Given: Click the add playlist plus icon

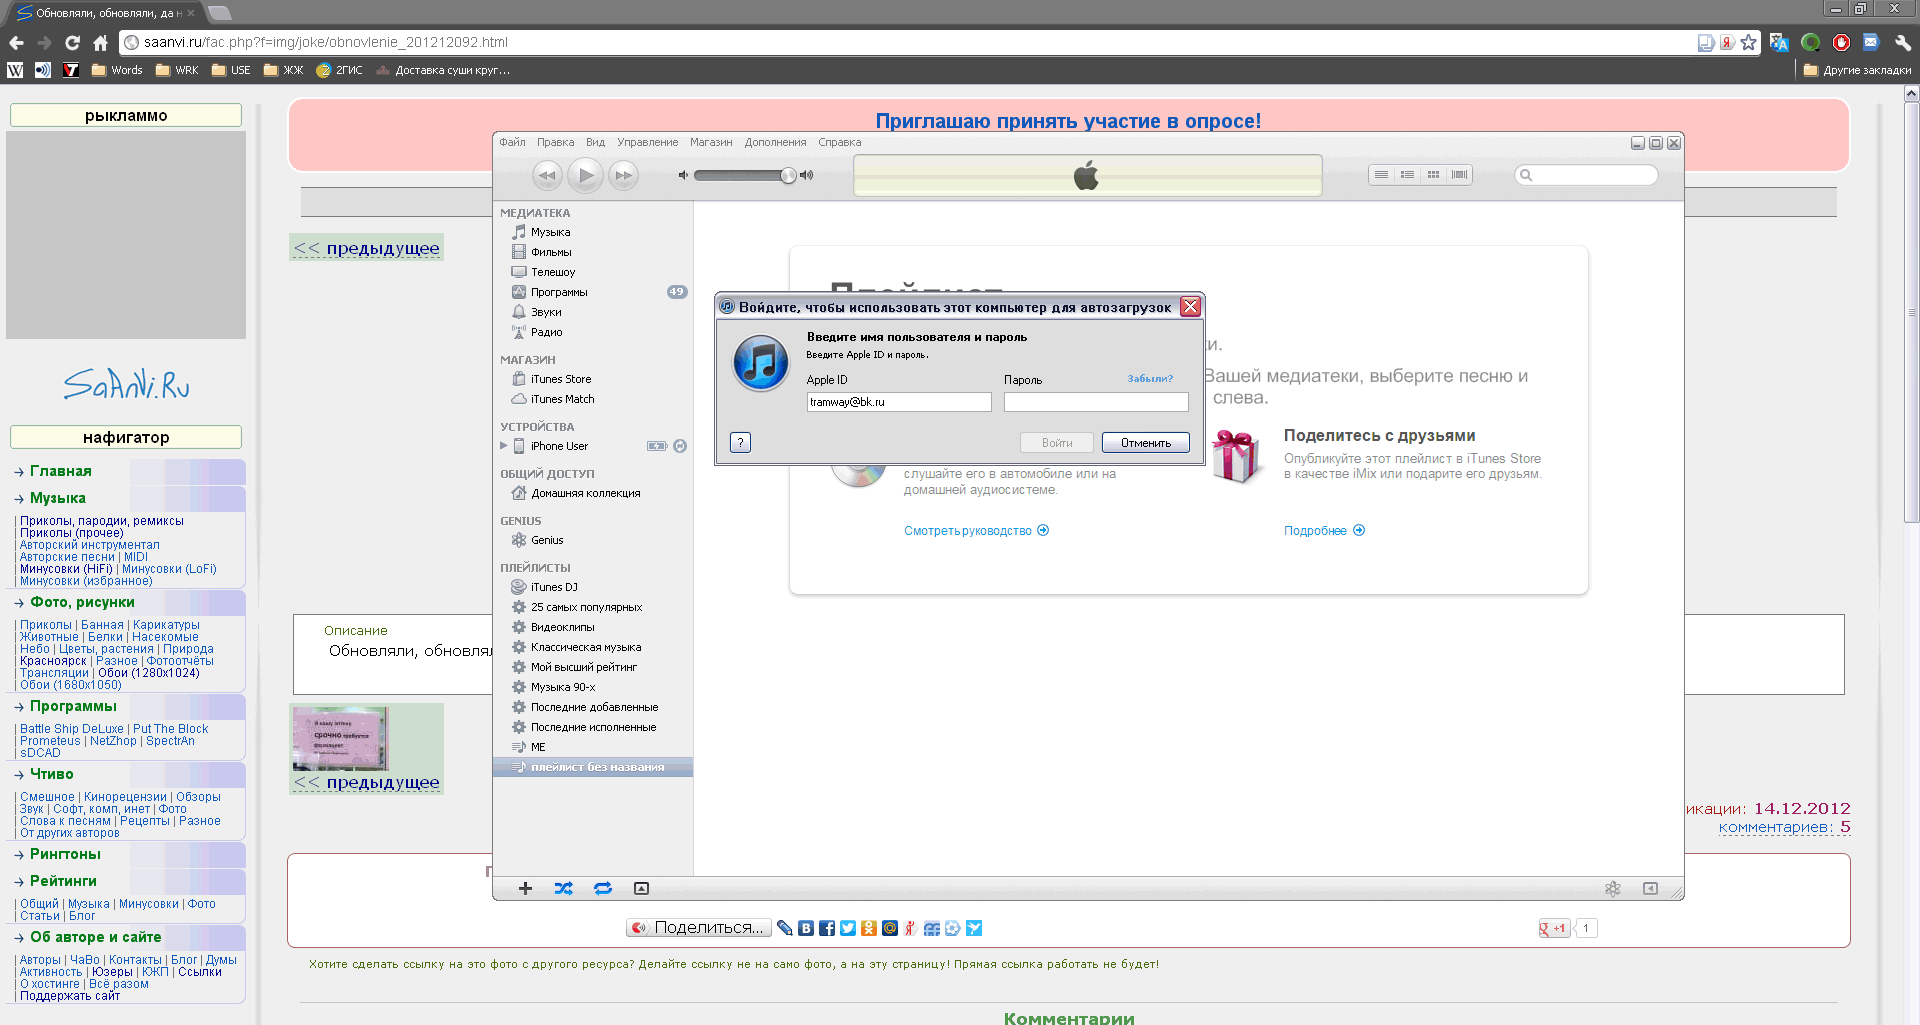Looking at the screenshot, I should [x=525, y=888].
